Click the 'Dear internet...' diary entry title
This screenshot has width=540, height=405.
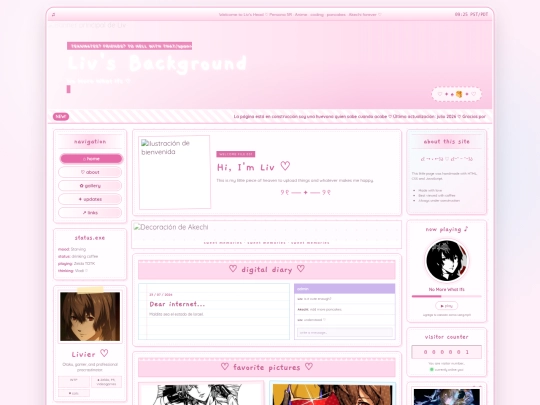coord(177,304)
